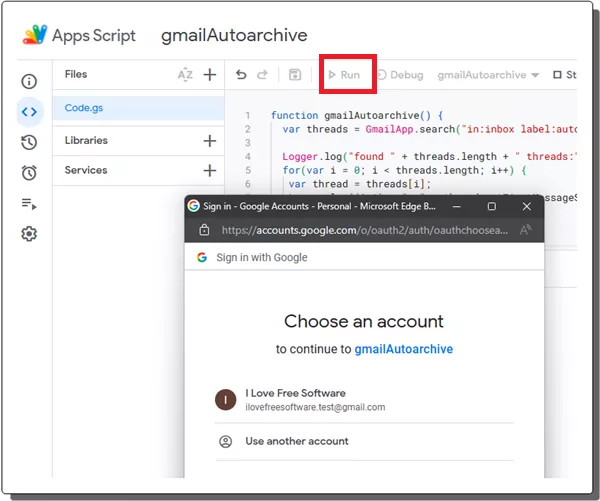This screenshot has width=600, height=501.
Task: Click the Redo arrow in toolbar
Action: [x=263, y=75]
